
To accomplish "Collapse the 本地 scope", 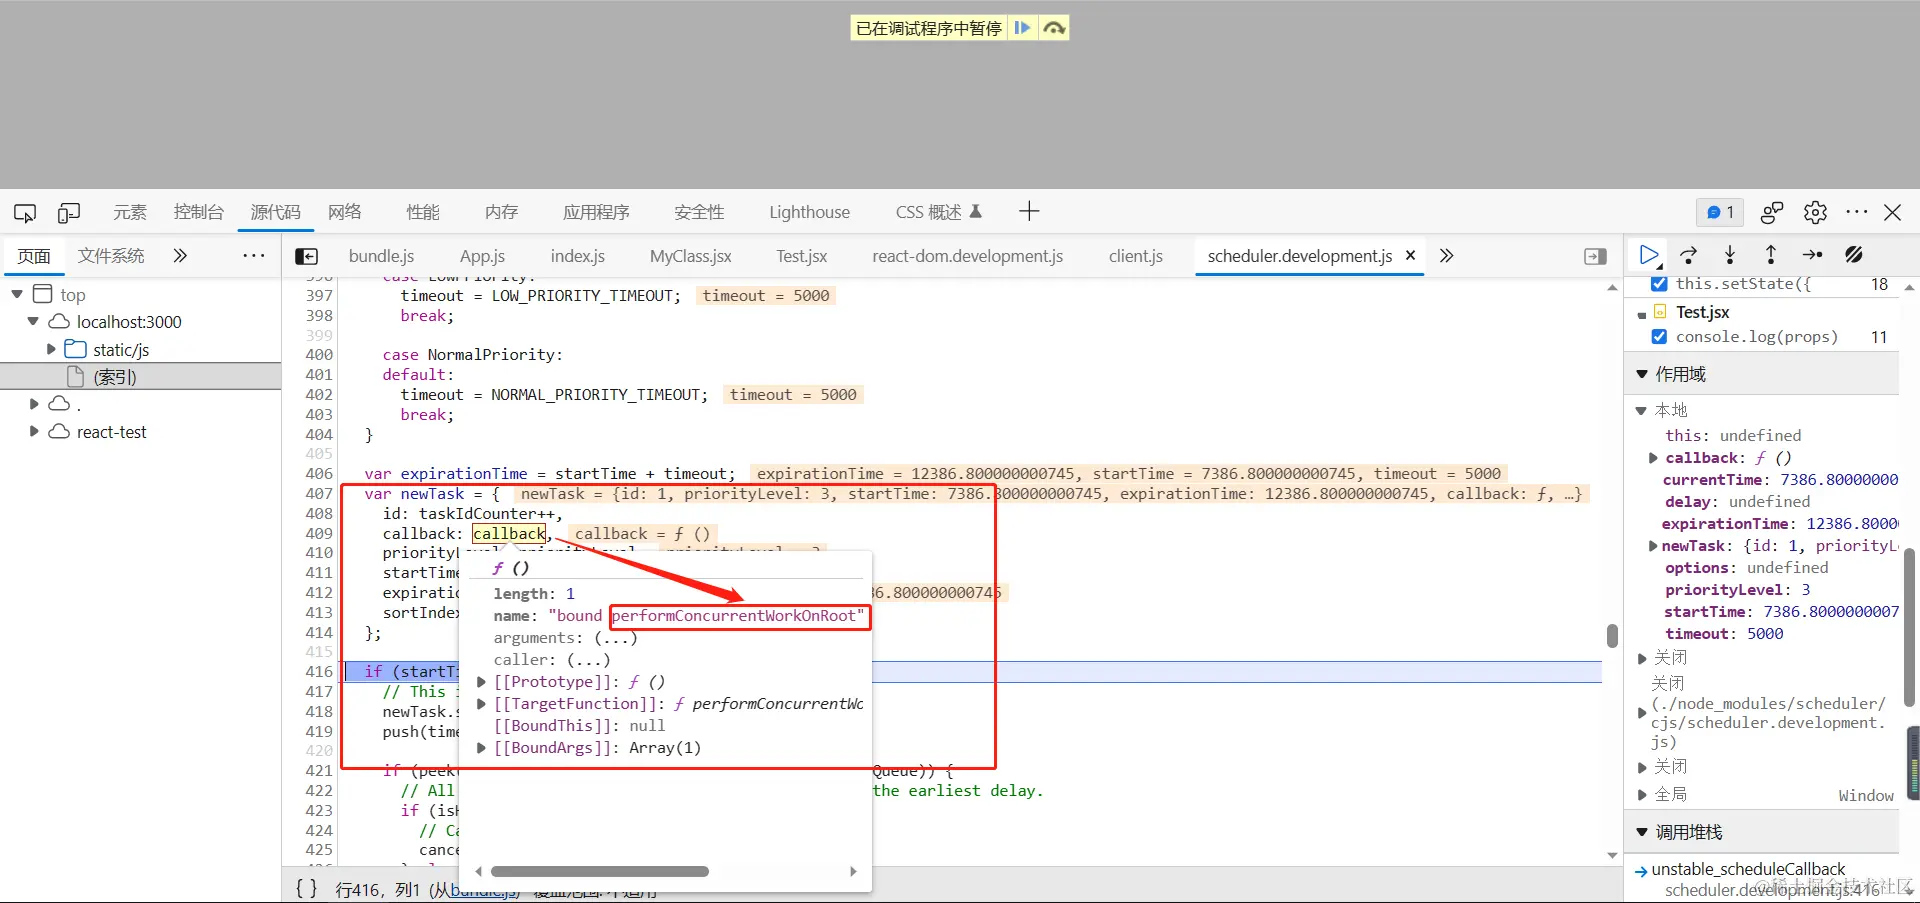I will [x=1641, y=411].
